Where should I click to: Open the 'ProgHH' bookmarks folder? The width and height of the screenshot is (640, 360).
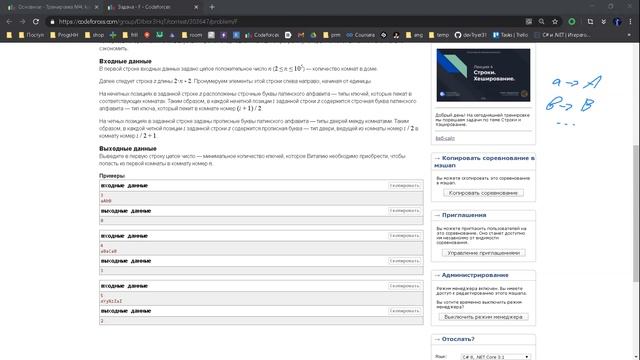[x=64, y=35]
